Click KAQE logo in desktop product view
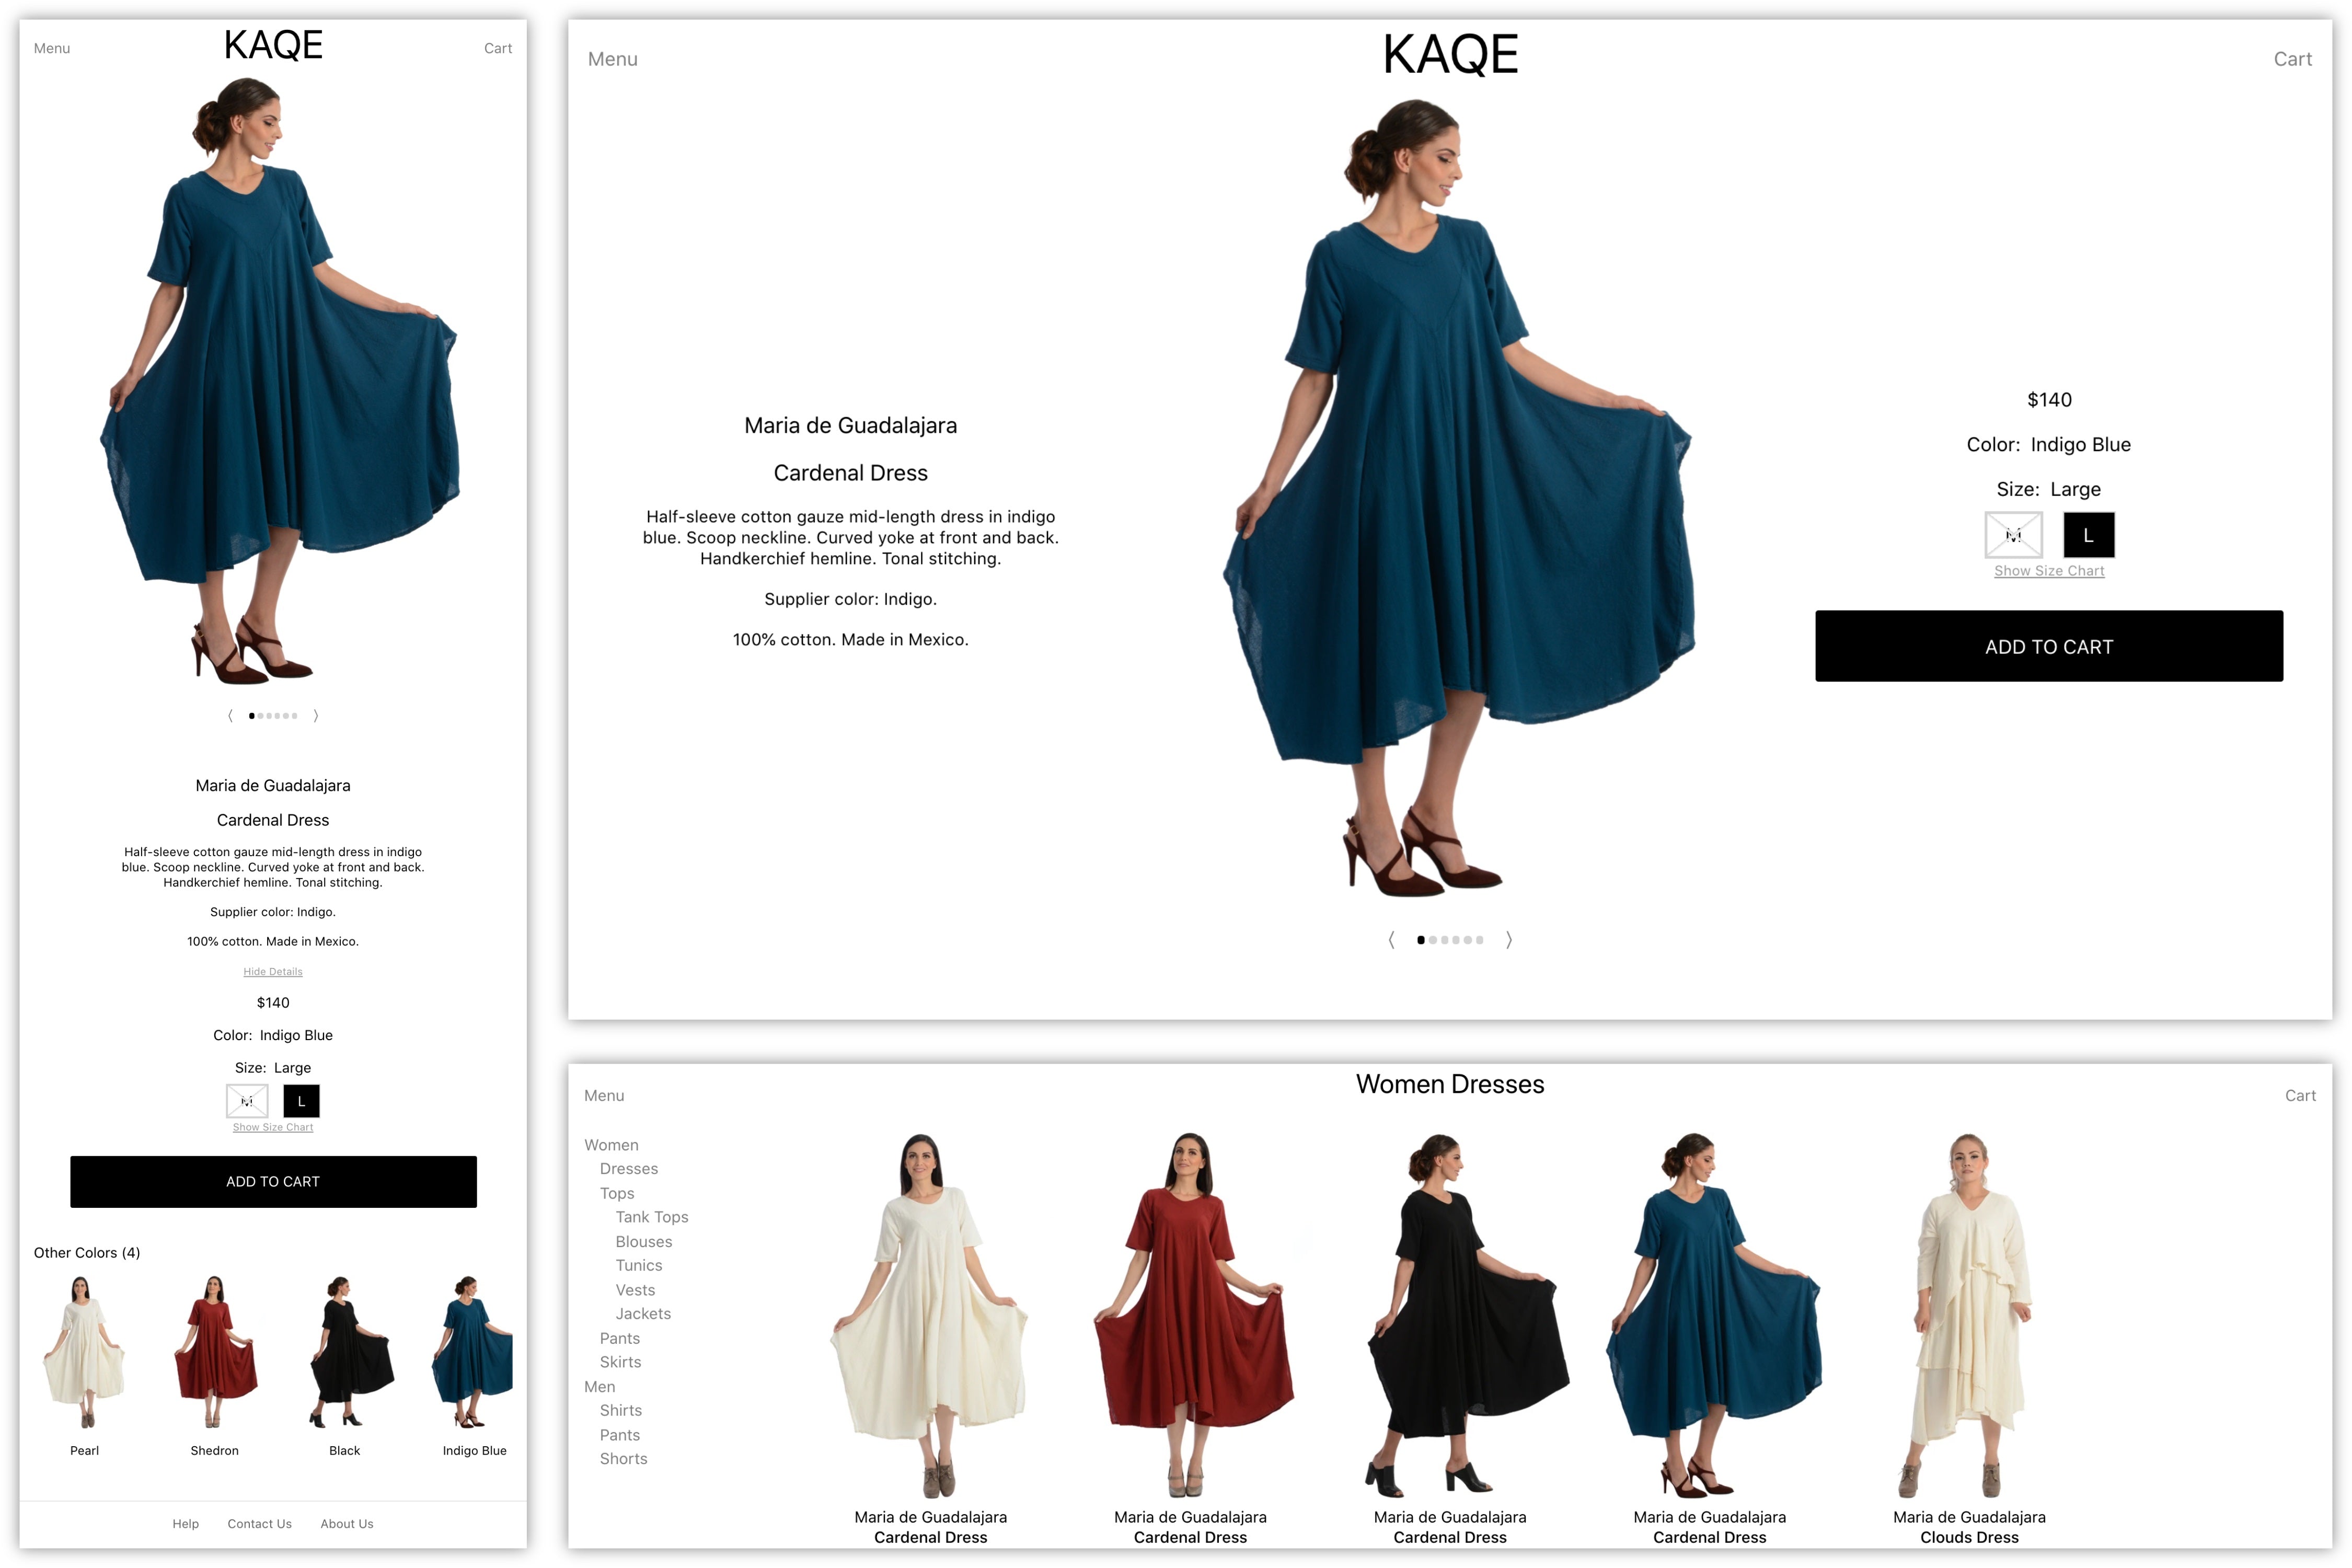Viewport: 2352px width, 1568px height. pos(1450,54)
